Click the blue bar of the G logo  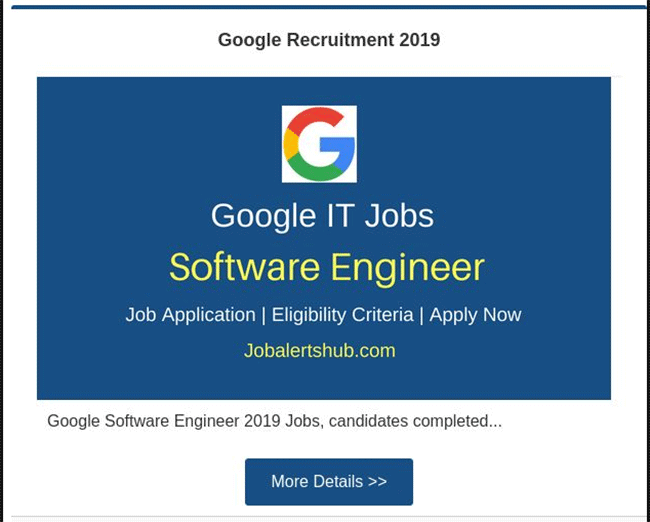click(339, 147)
